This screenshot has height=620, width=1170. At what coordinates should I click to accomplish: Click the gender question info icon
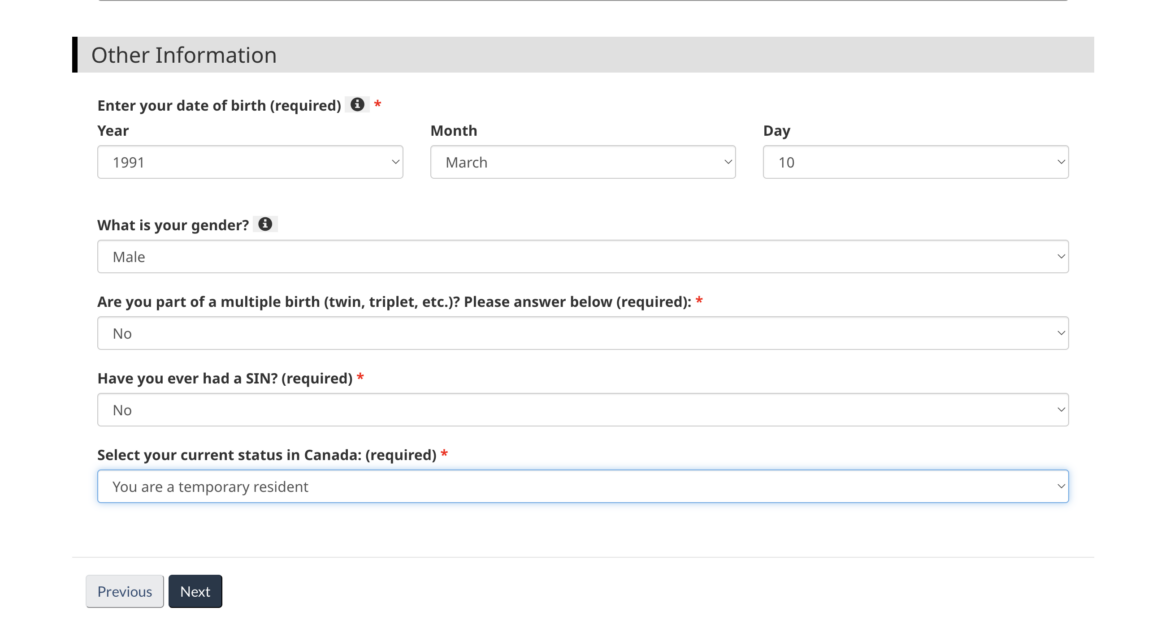tap(265, 224)
